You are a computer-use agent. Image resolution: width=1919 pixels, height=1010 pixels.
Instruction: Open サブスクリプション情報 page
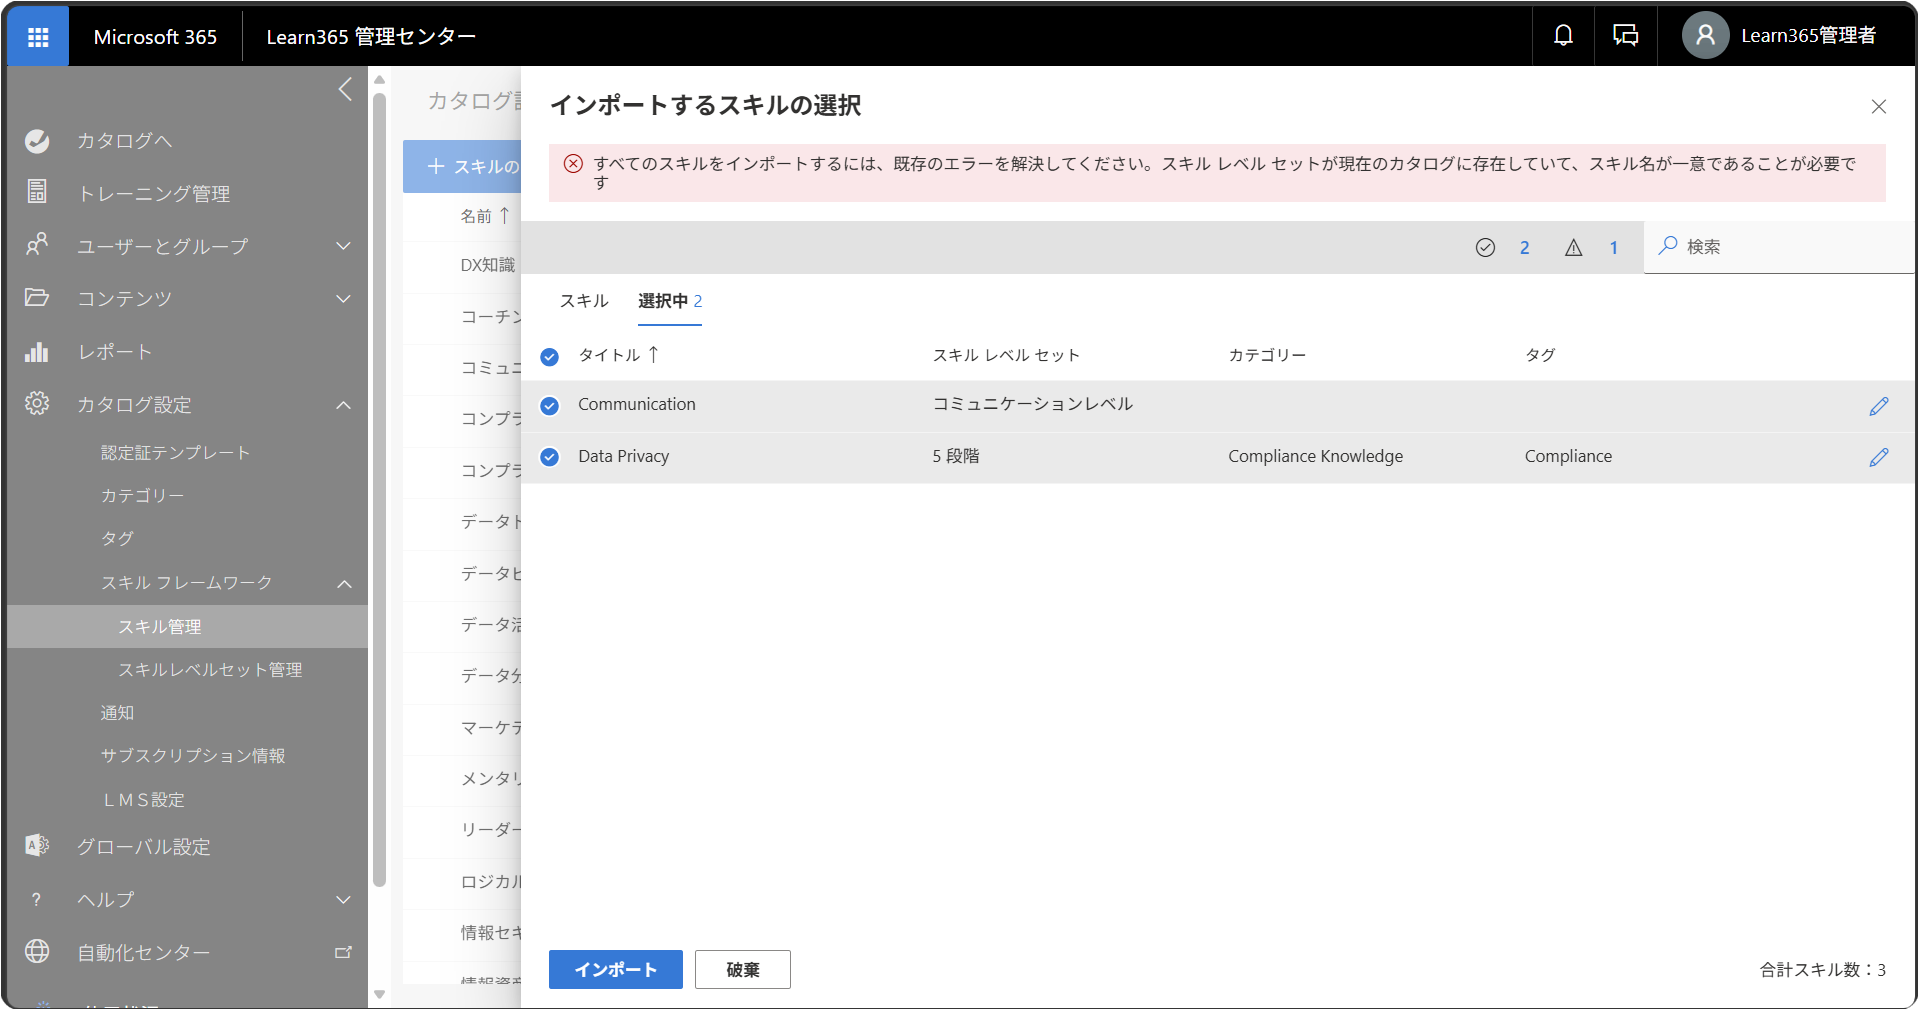click(193, 756)
